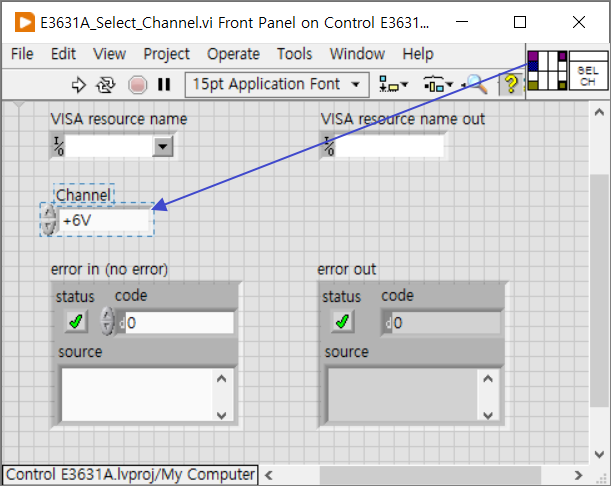Click the LabVIEW app icon in title bar
The height and width of the screenshot is (486, 611).
tap(25, 22)
